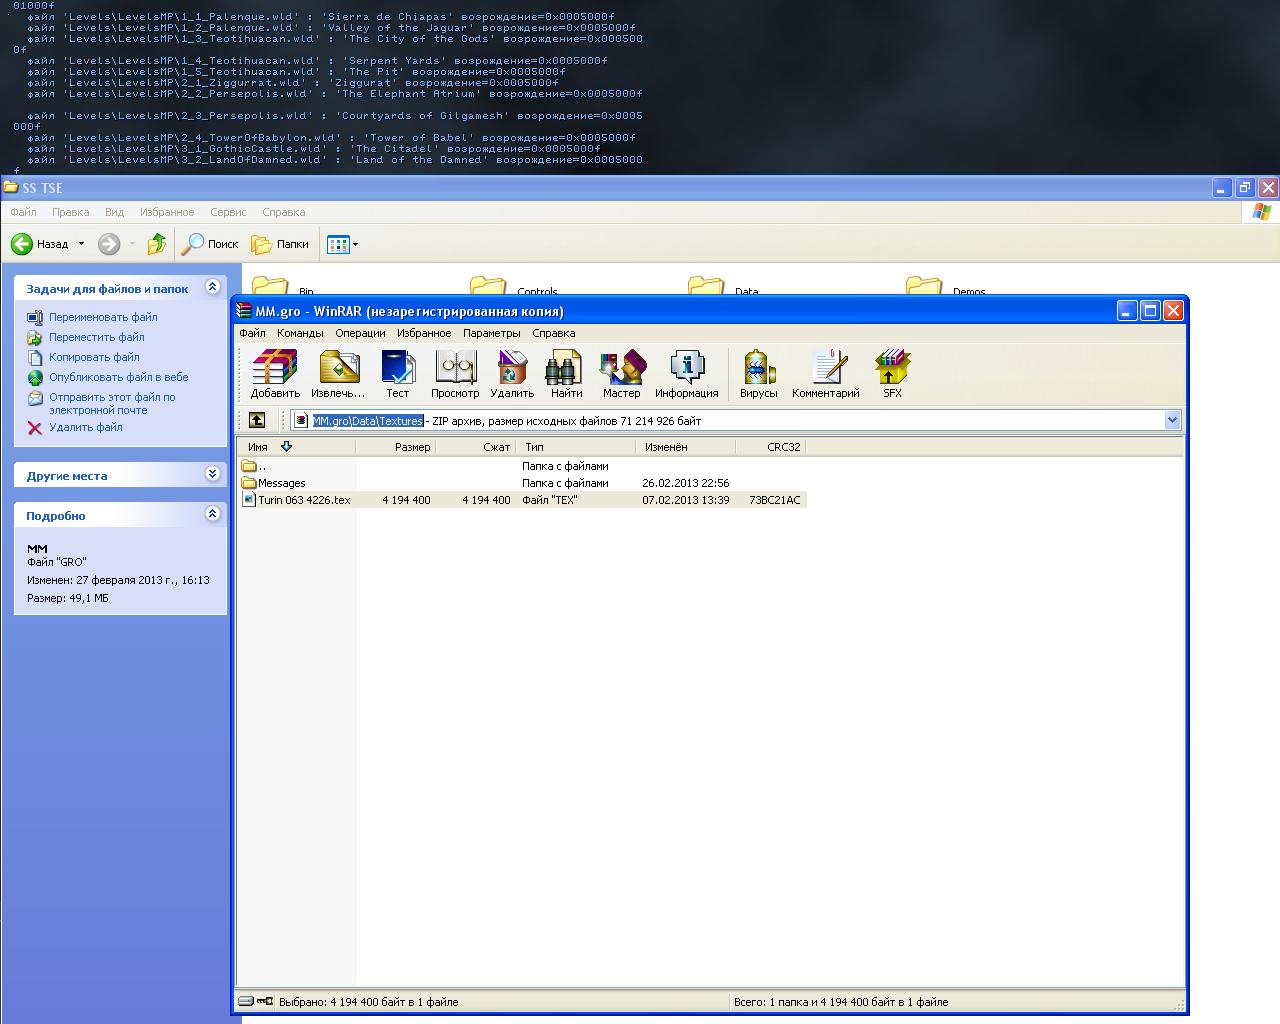Image resolution: width=1280 pixels, height=1024 pixels.
Task: Open the Назад history dropdown arrow
Action: tap(82, 244)
